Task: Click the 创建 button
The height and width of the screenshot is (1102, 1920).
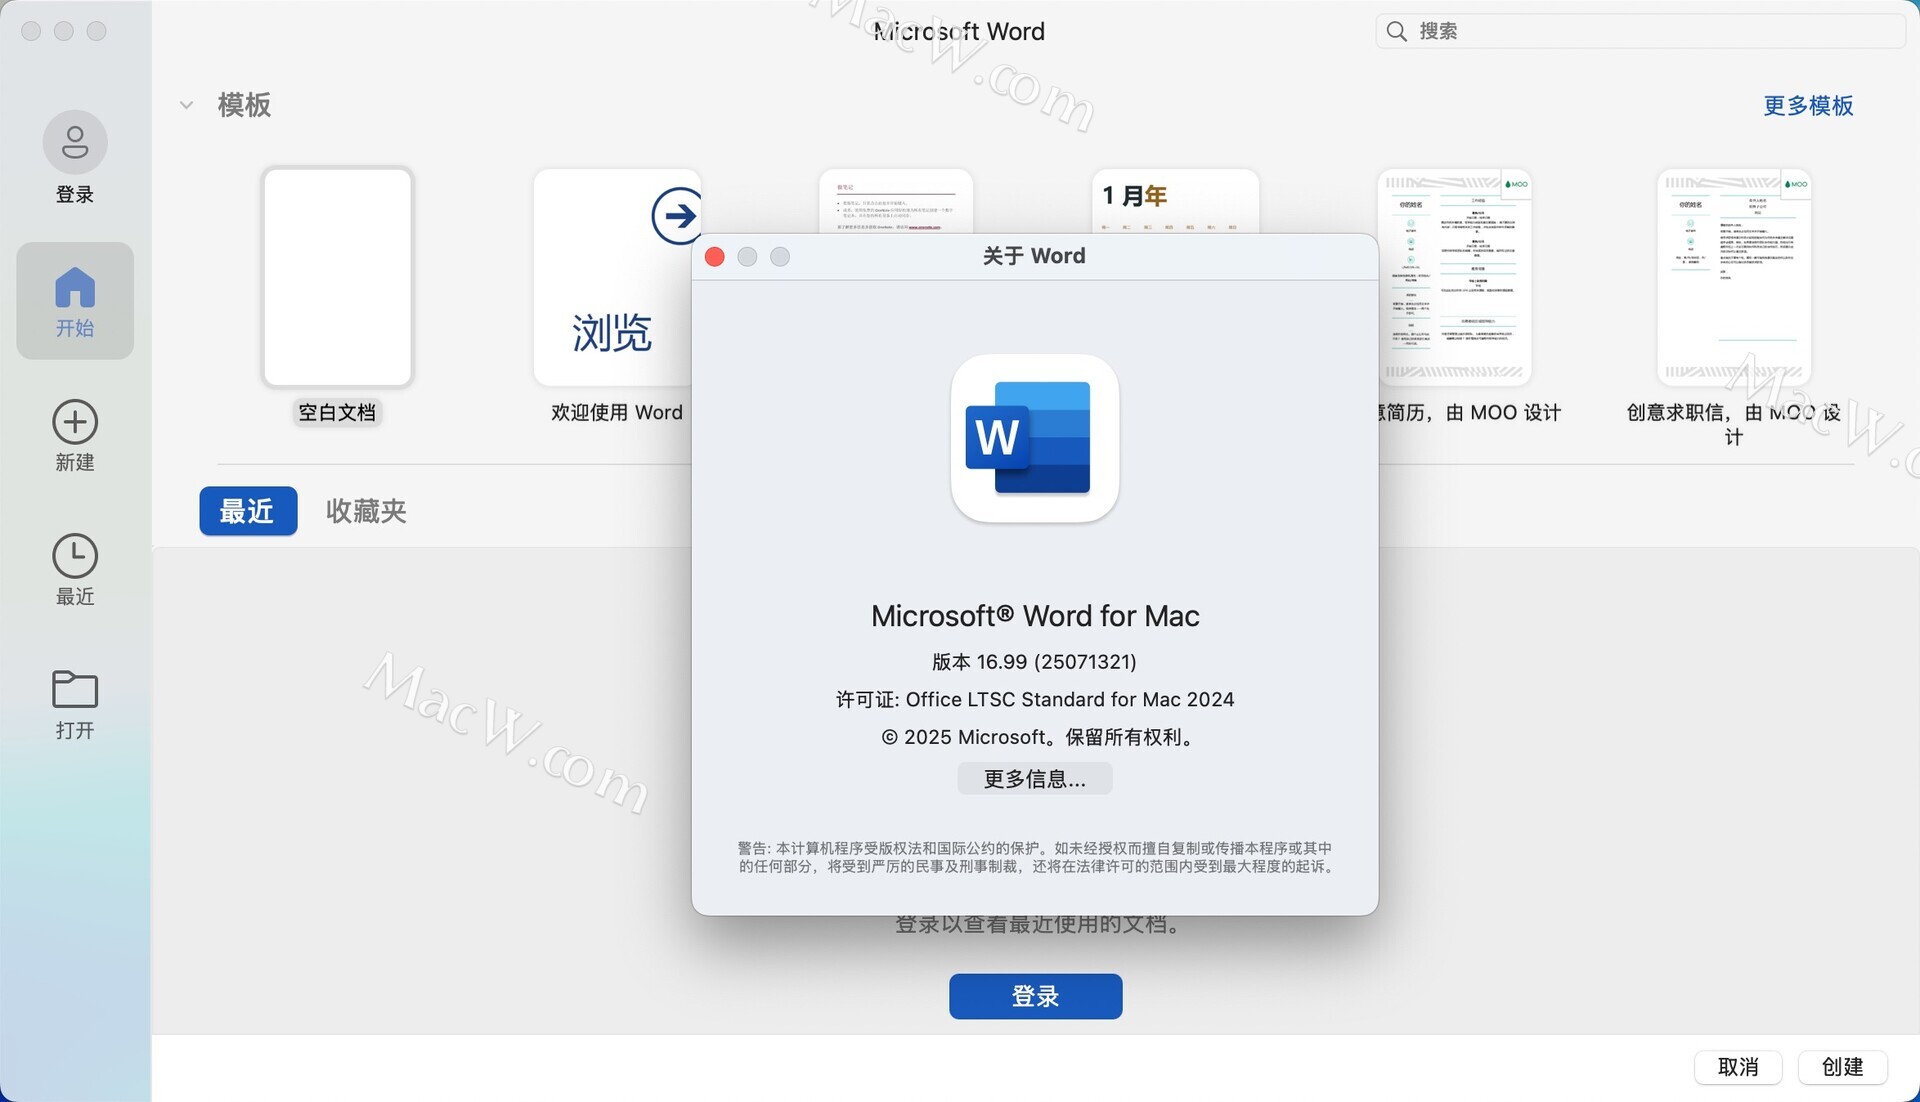Action: tap(1842, 1067)
